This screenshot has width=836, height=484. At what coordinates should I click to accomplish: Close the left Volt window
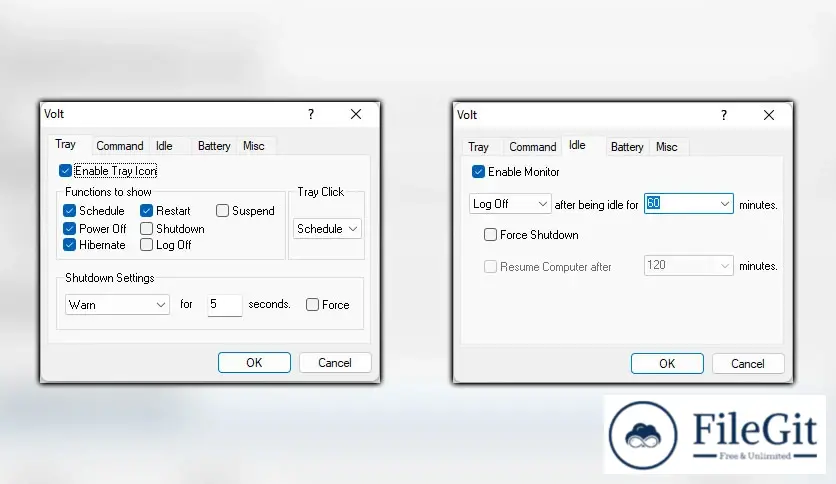[x=356, y=114]
